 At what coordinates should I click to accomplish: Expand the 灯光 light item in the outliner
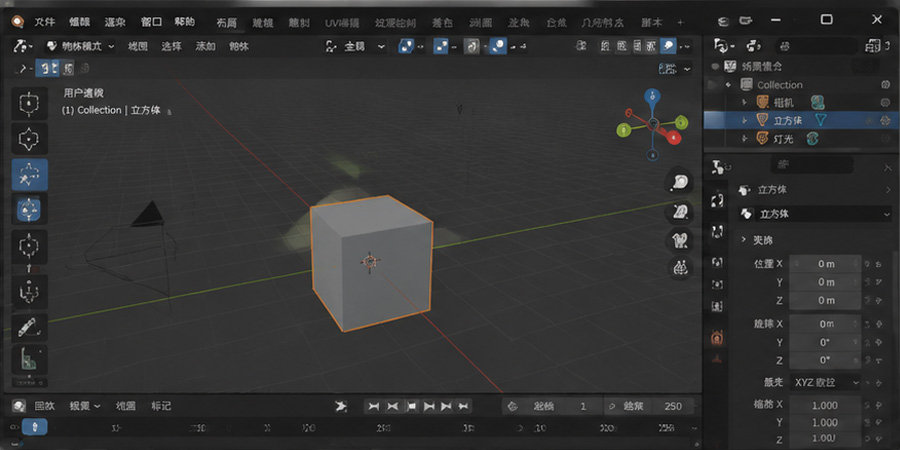click(745, 138)
